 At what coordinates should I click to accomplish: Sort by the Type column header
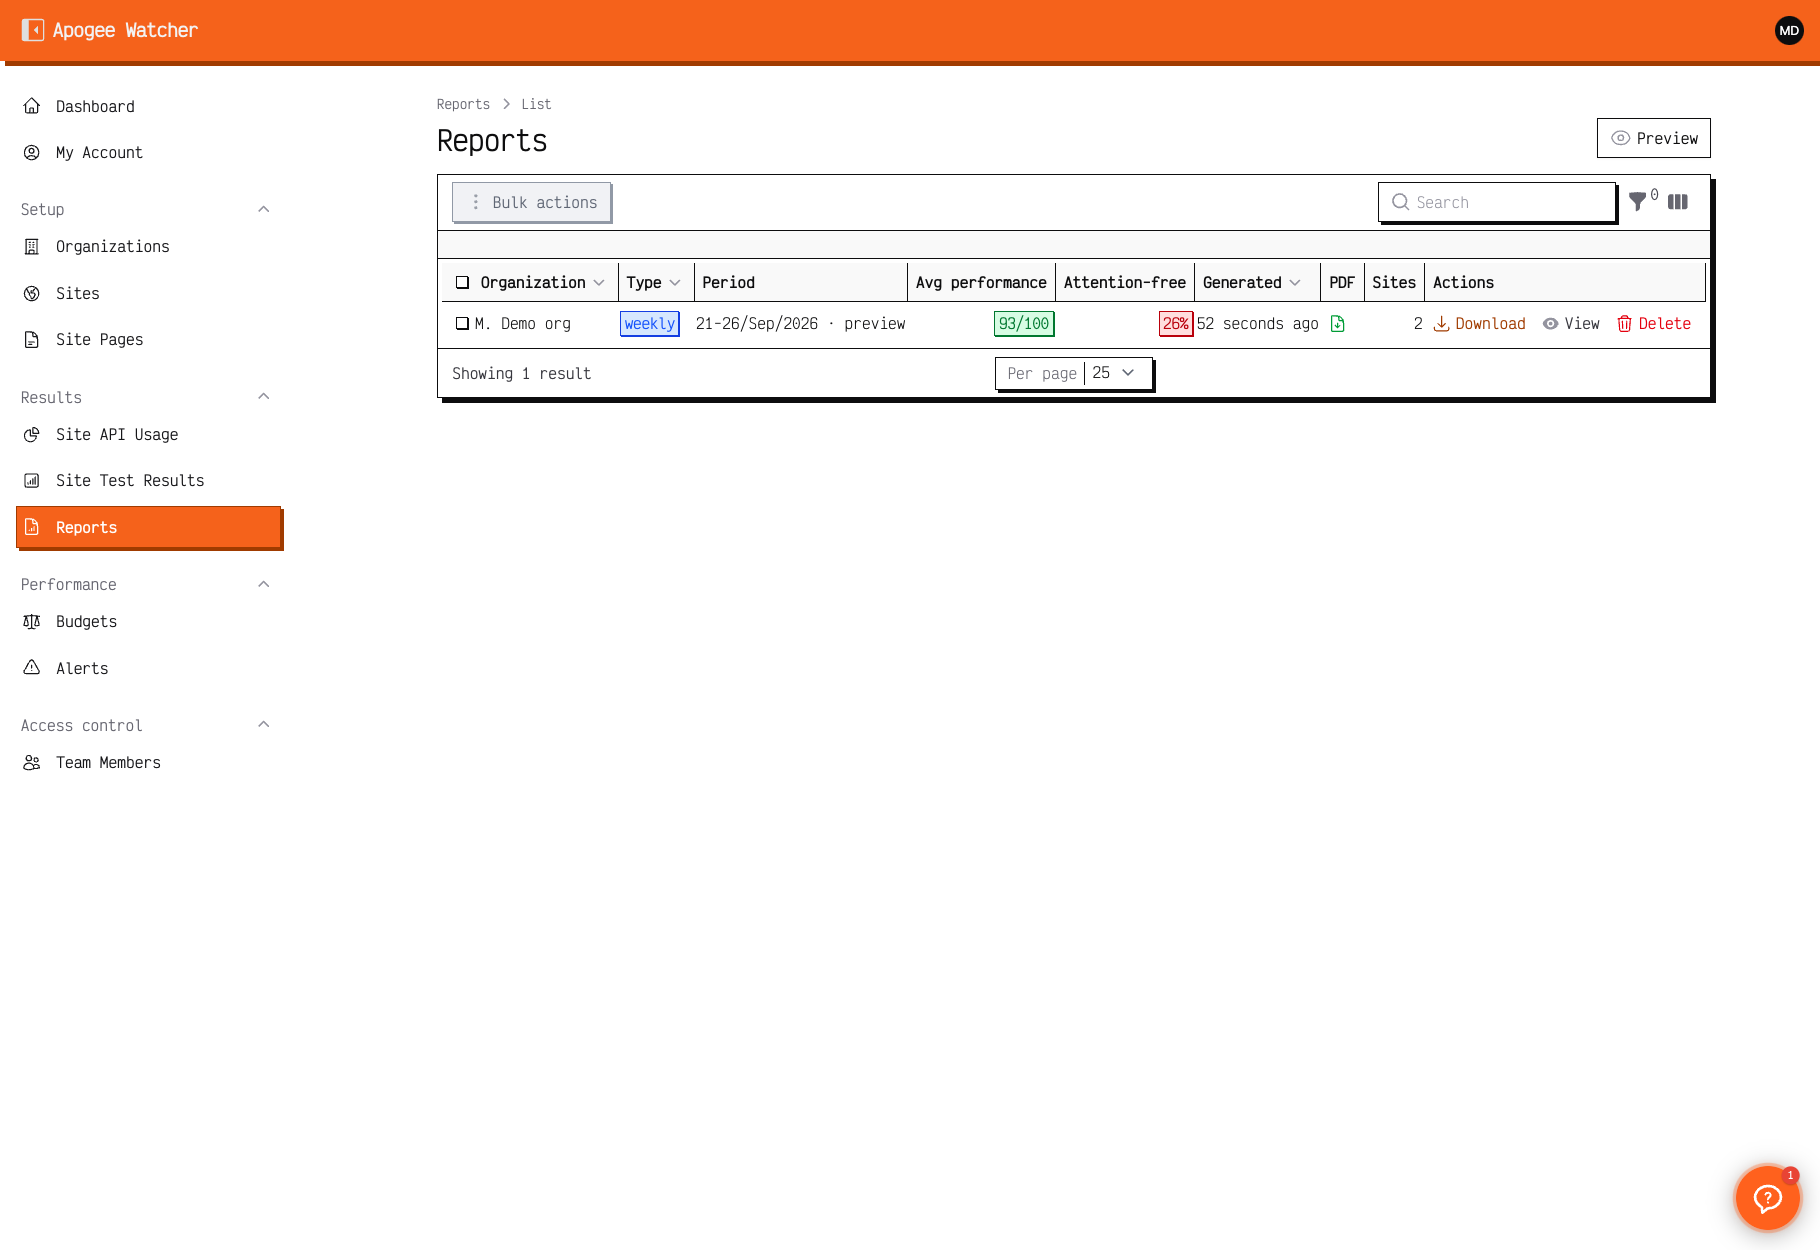pyautogui.click(x=654, y=283)
